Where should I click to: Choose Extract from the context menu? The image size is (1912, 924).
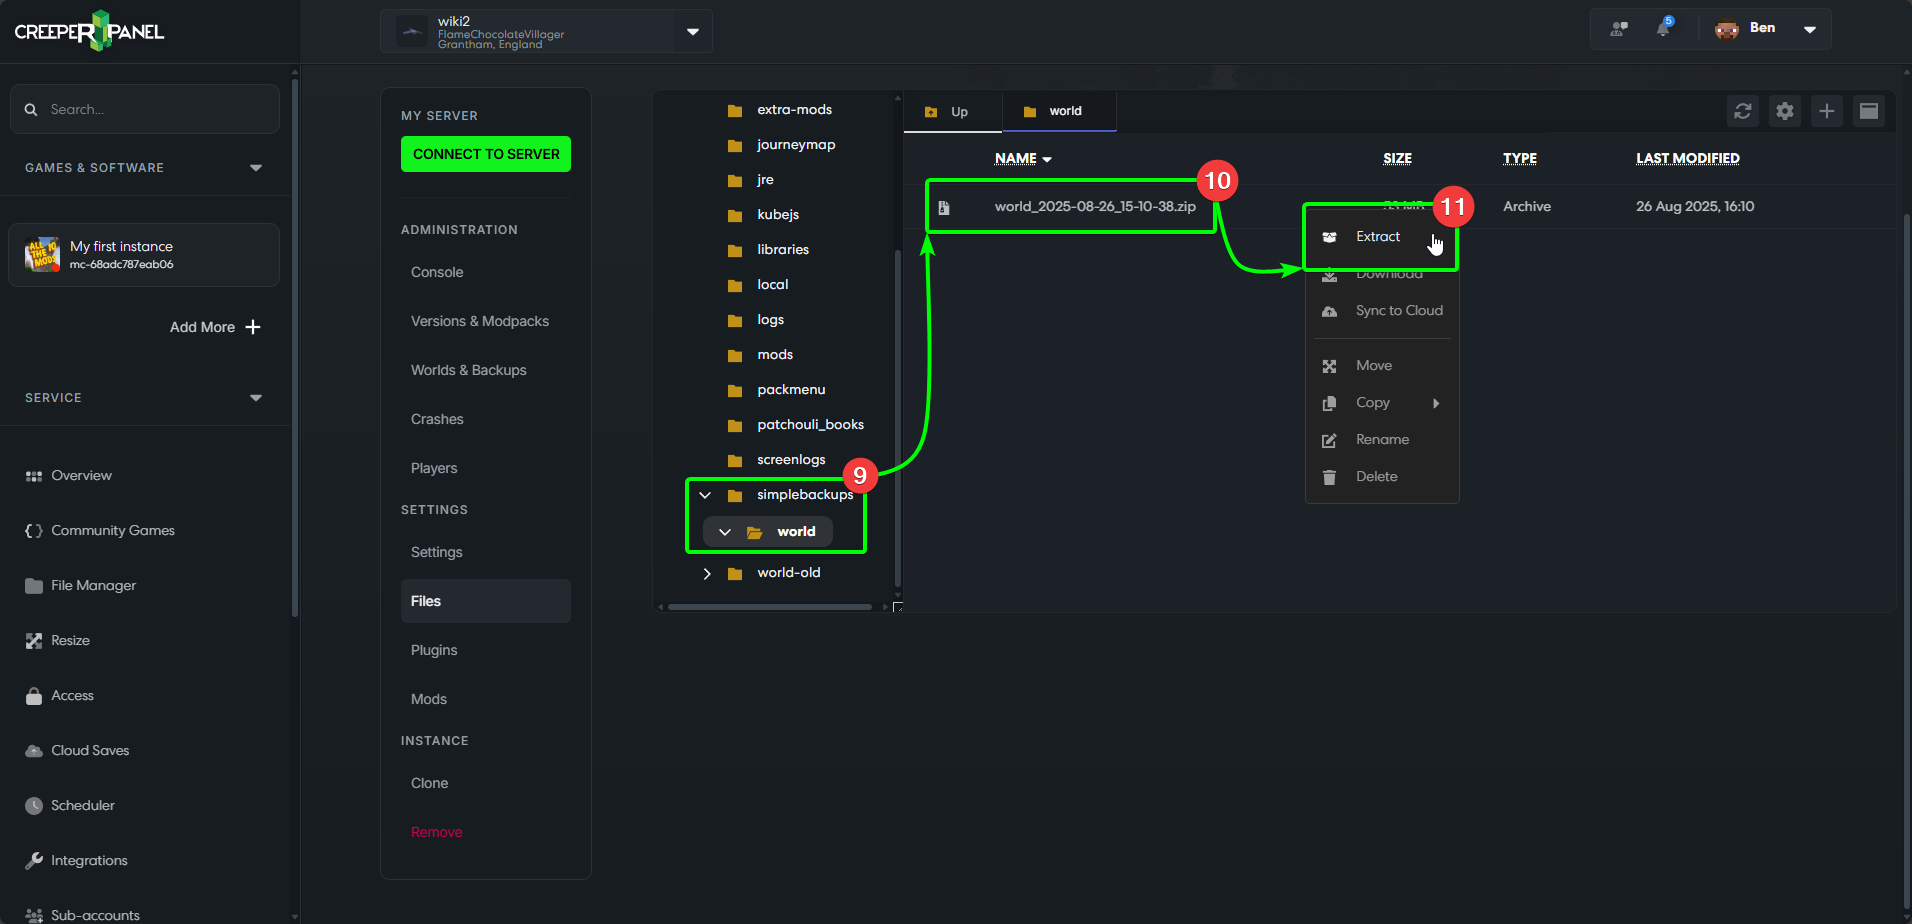[1378, 237]
